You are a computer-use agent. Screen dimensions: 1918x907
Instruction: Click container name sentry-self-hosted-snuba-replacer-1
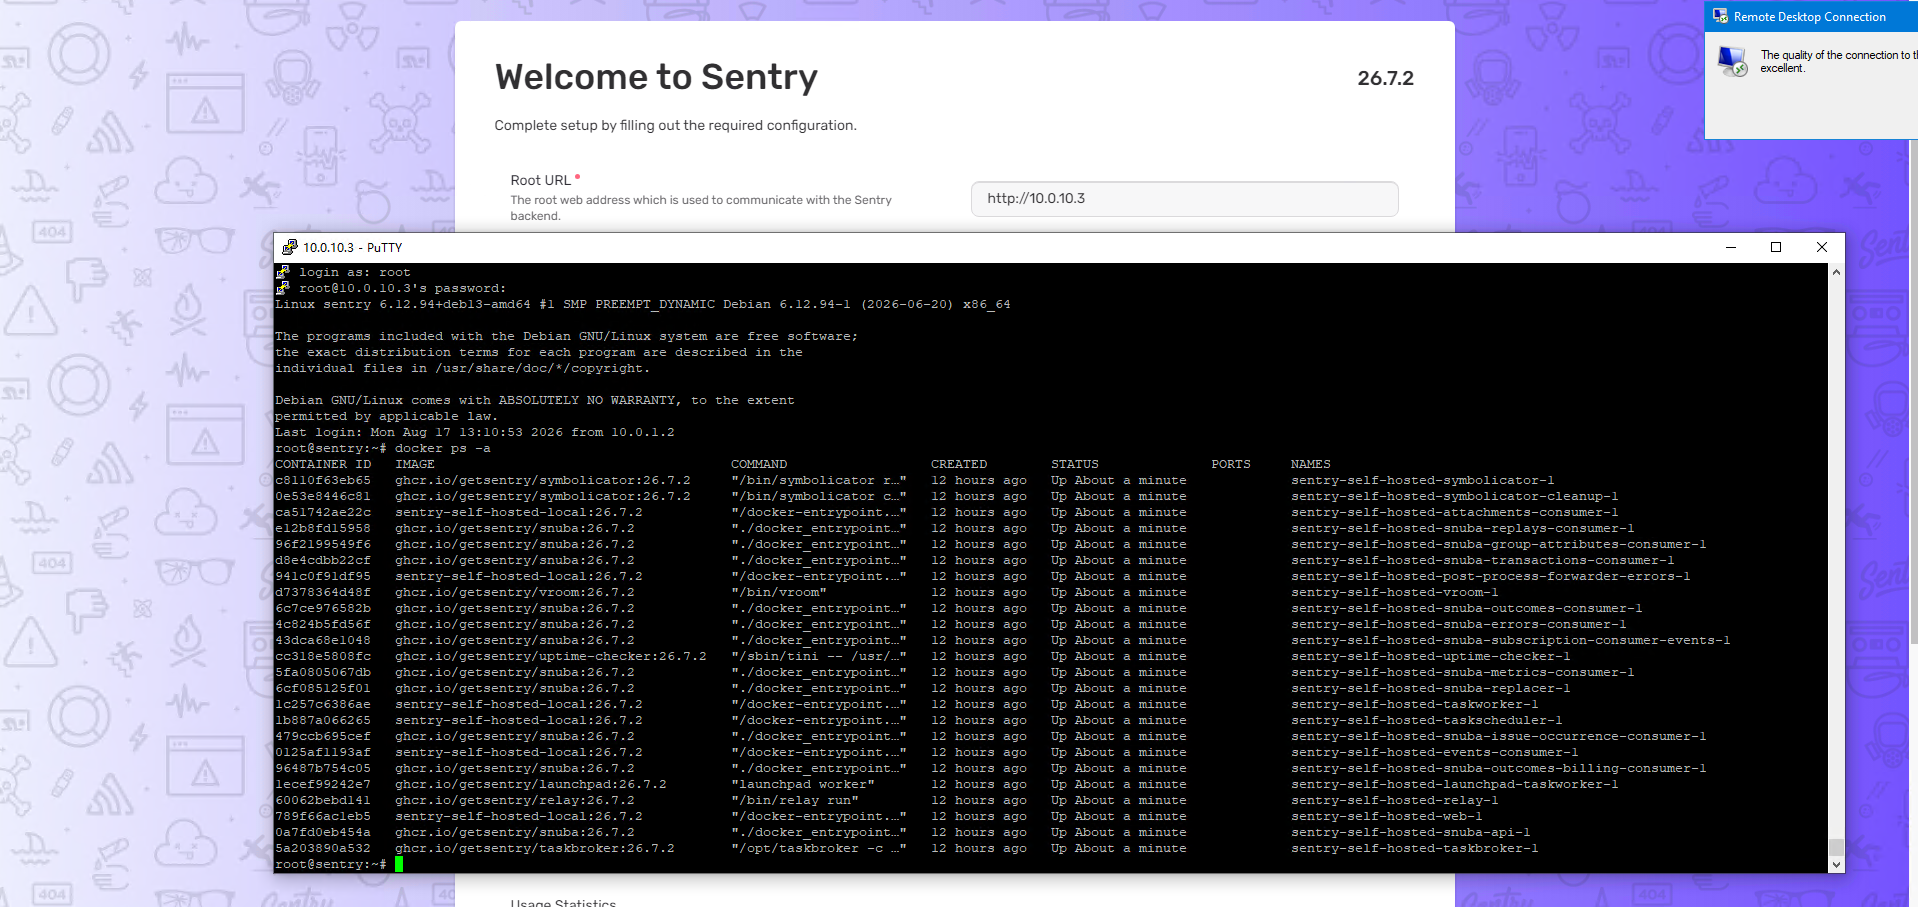click(1431, 688)
